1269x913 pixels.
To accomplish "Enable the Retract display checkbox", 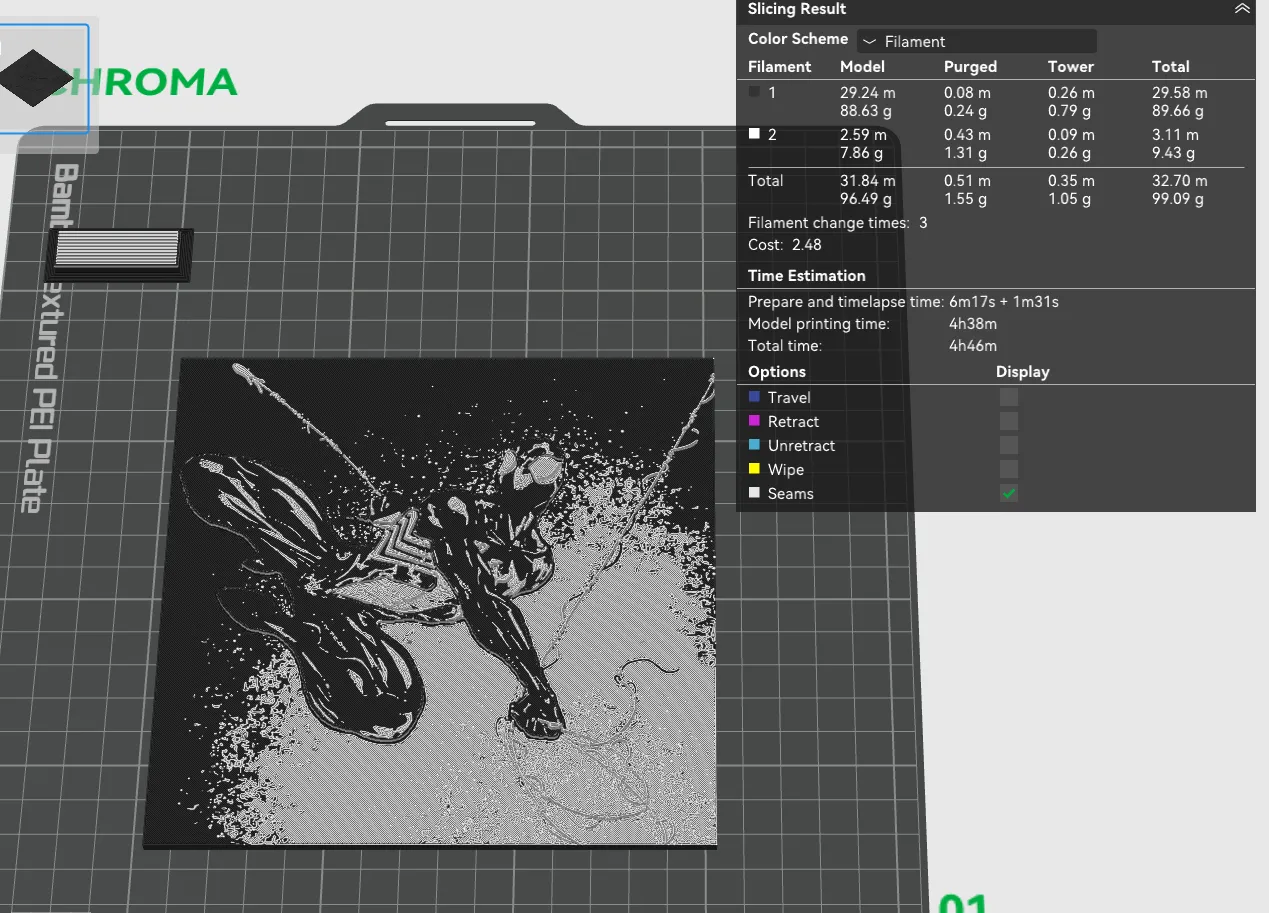I will pos(1009,421).
